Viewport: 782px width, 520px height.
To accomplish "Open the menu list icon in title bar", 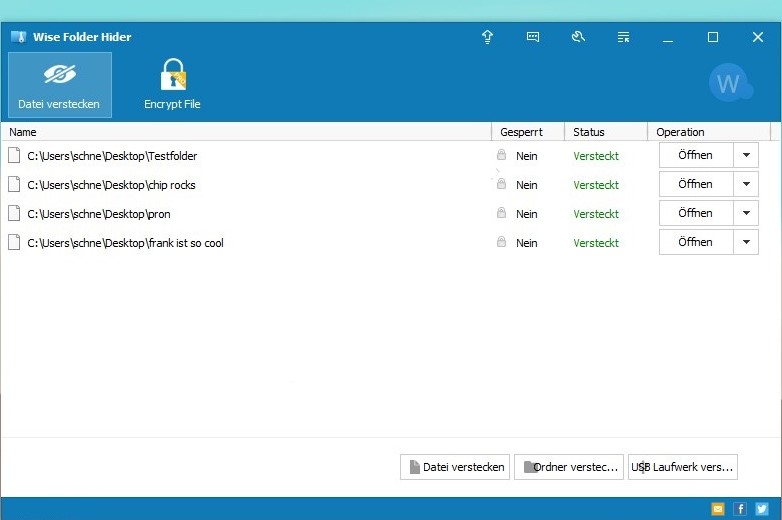I will (623, 37).
